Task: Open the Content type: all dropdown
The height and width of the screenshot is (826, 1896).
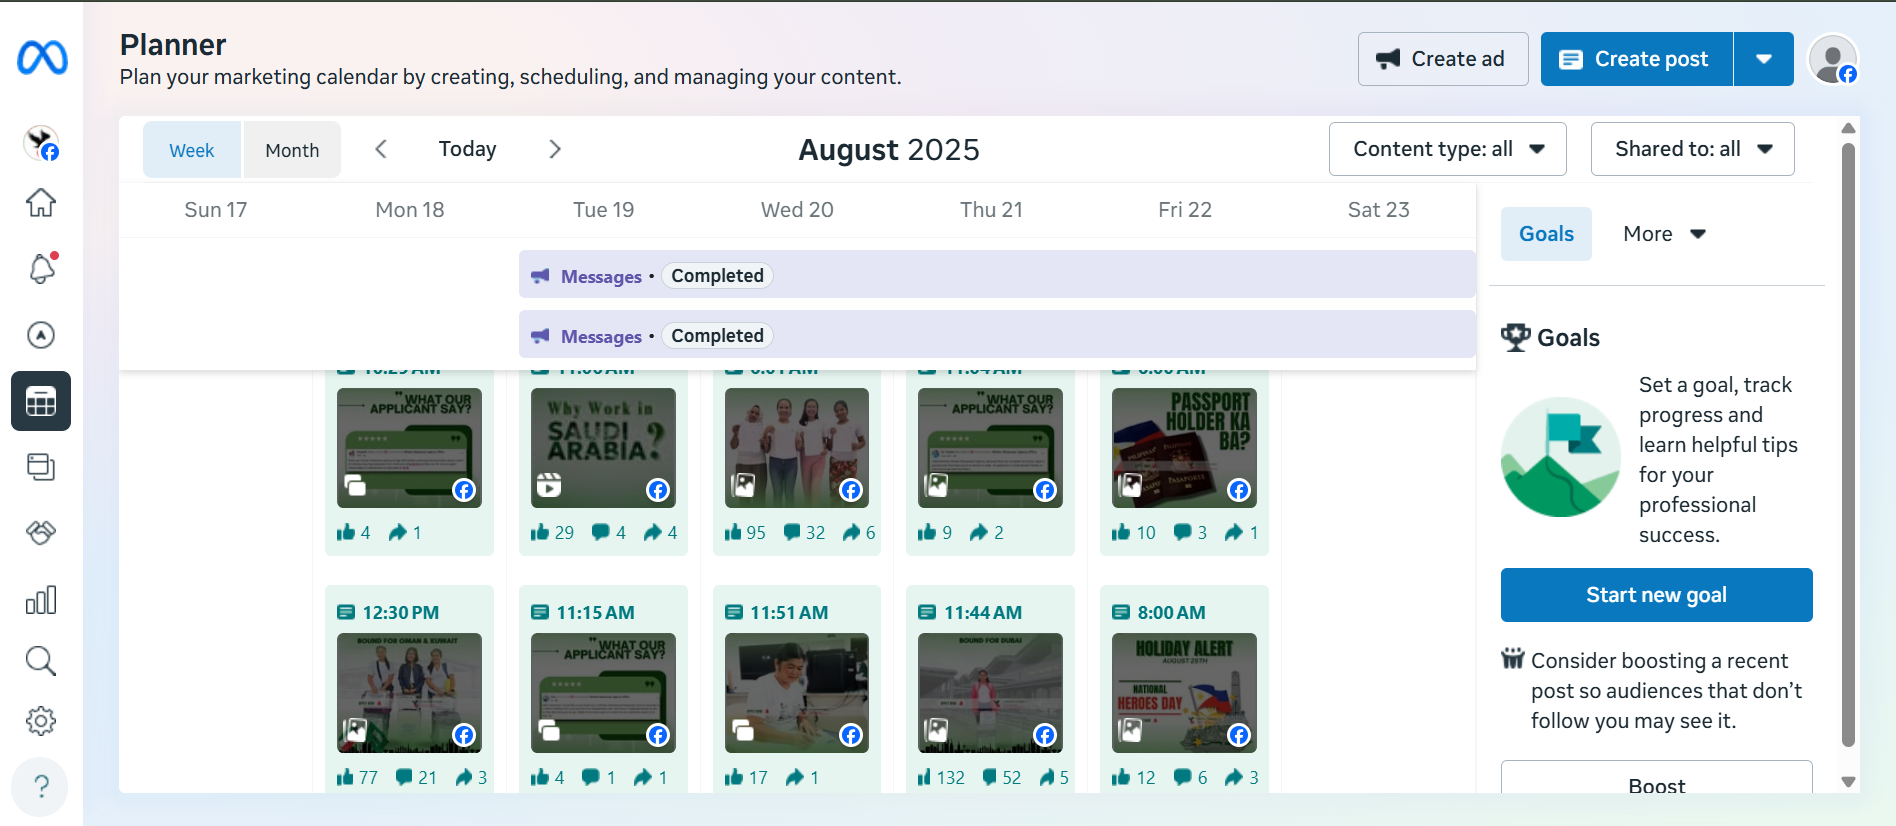Action: pyautogui.click(x=1447, y=149)
